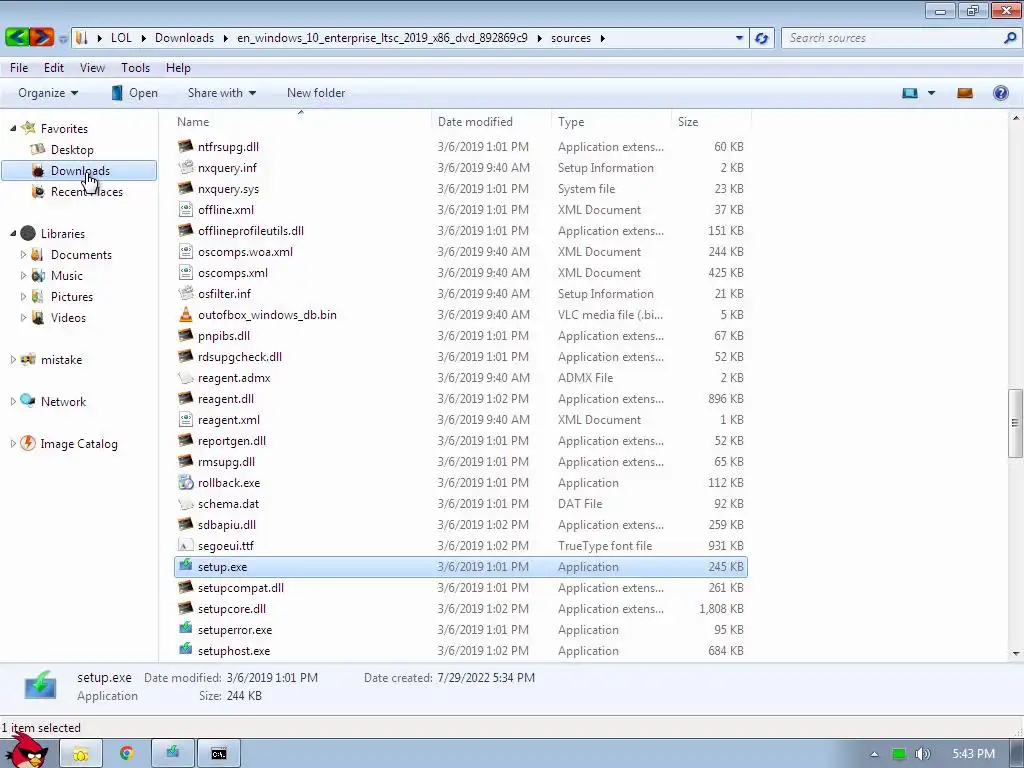Image resolution: width=1024 pixels, height=768 pixels.
Task: Click the change view icon
Action: pyautogui.click(x=910, y=93)
